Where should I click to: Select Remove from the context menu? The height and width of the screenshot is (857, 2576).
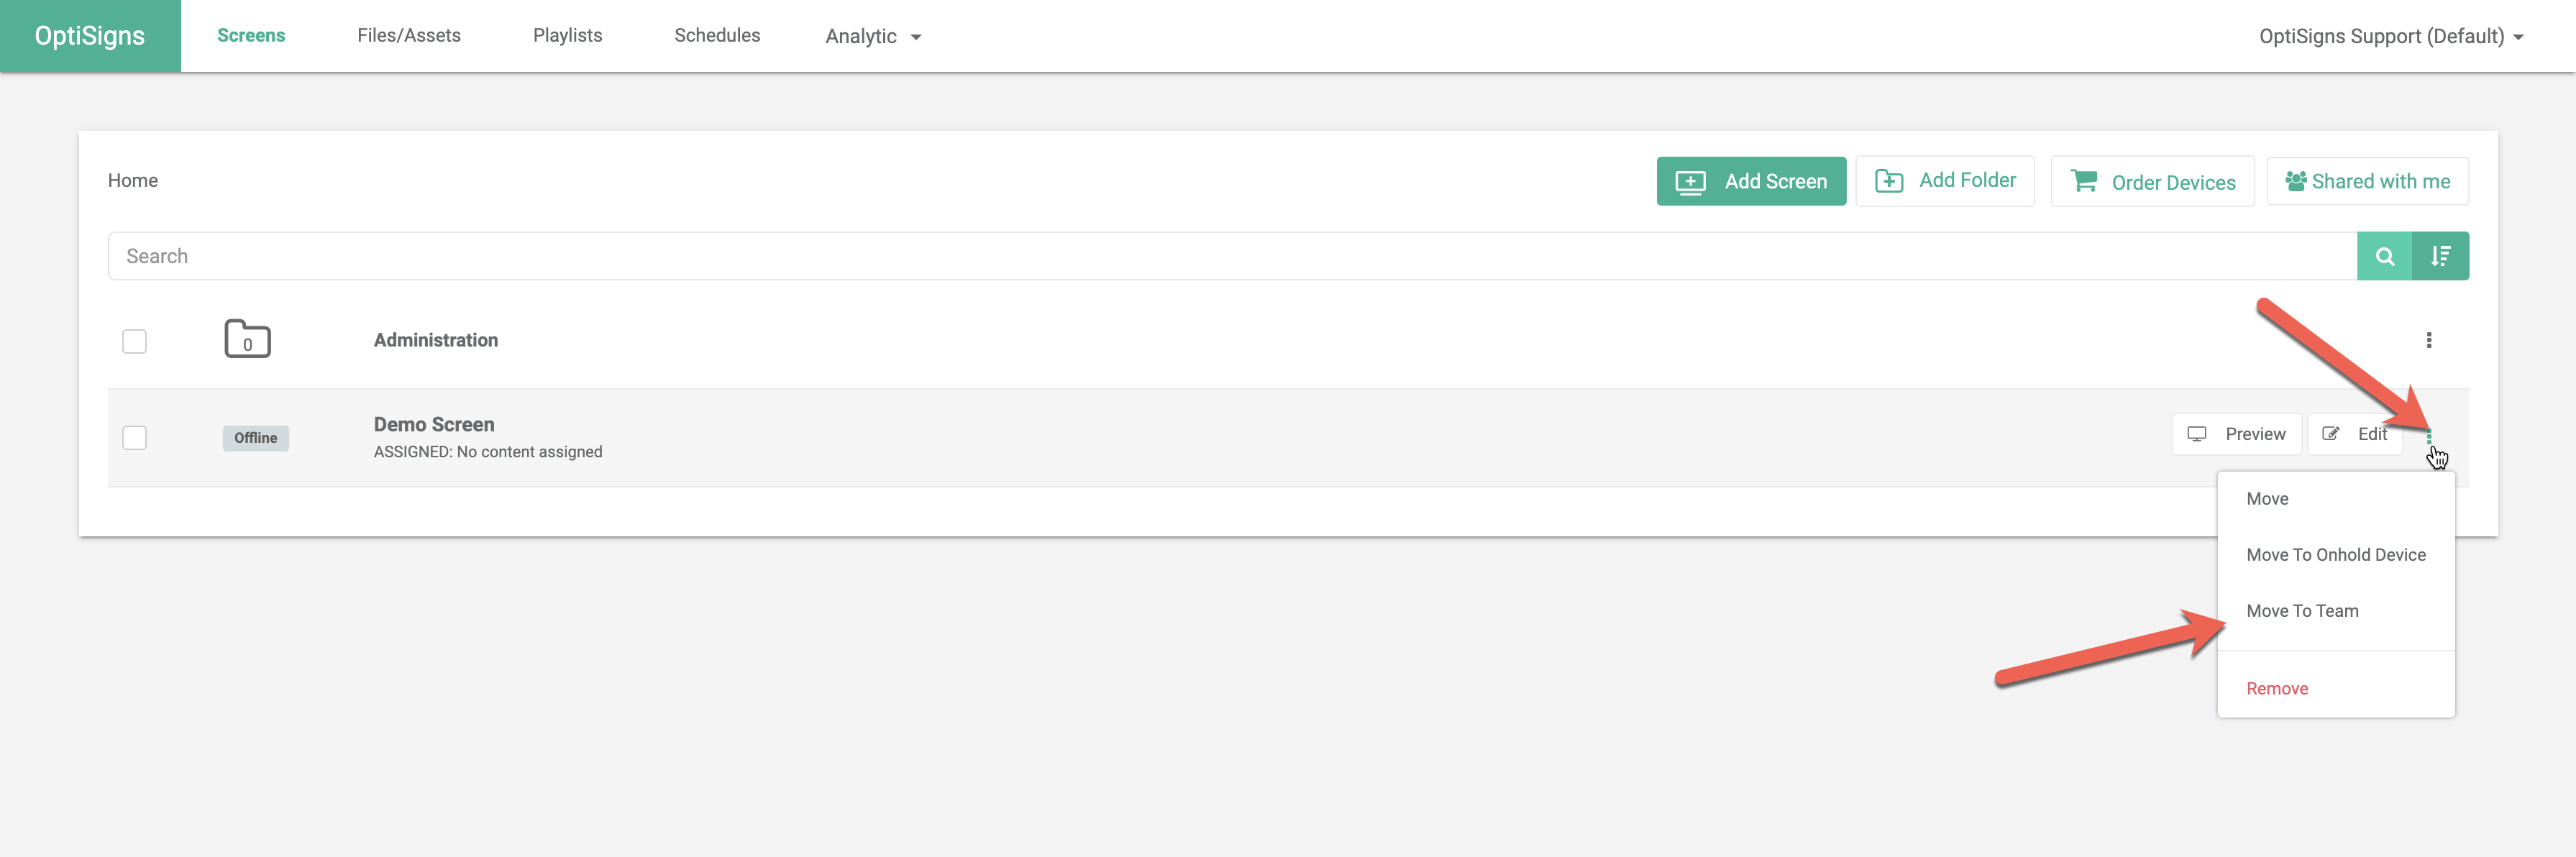click(x=2276, y=688)
